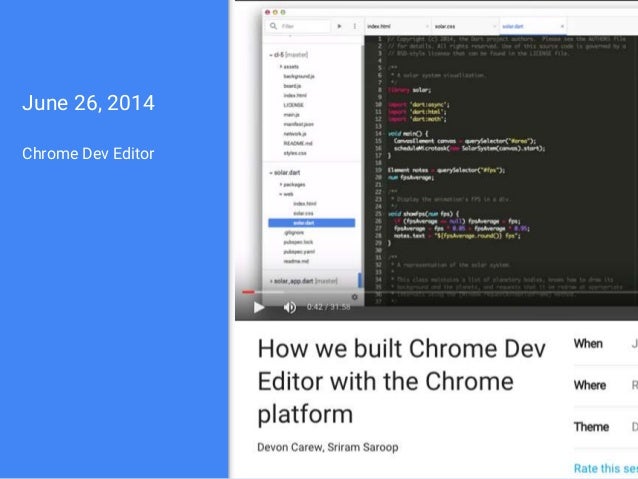Close the solar.dart tab
Screen dimensions: 638x479
coord(562,26)
